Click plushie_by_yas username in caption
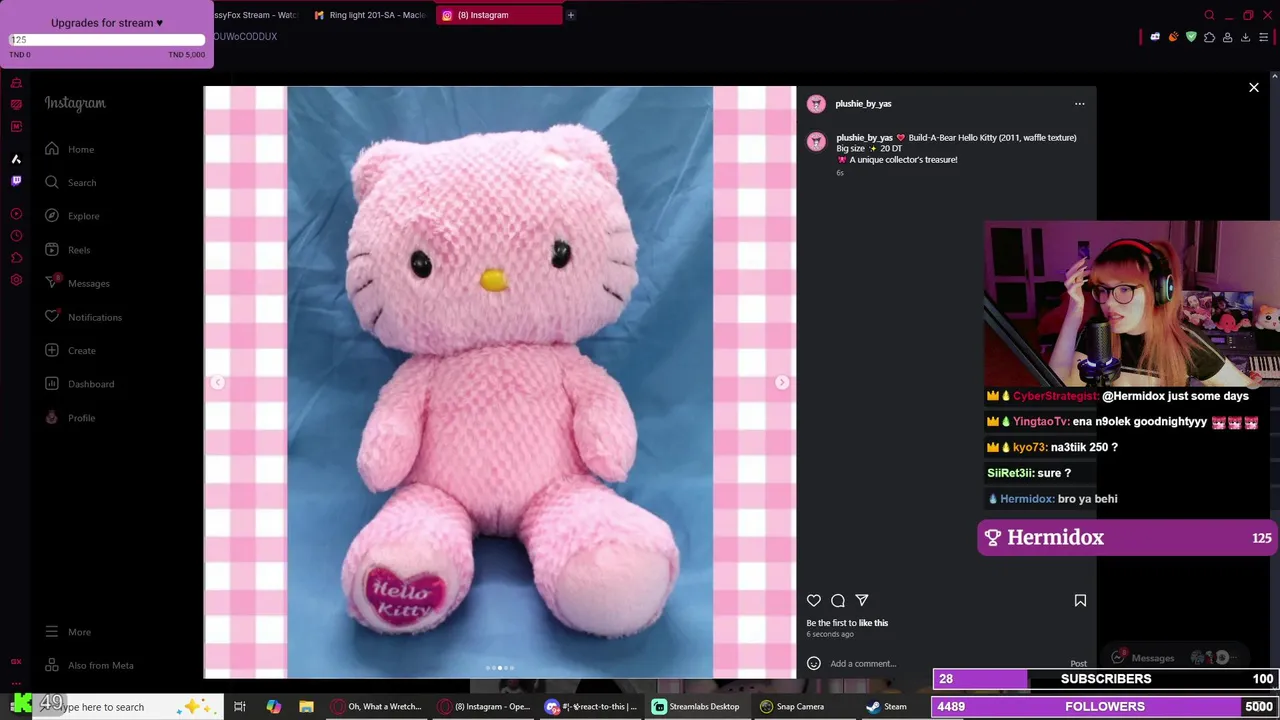 point(864,138)
